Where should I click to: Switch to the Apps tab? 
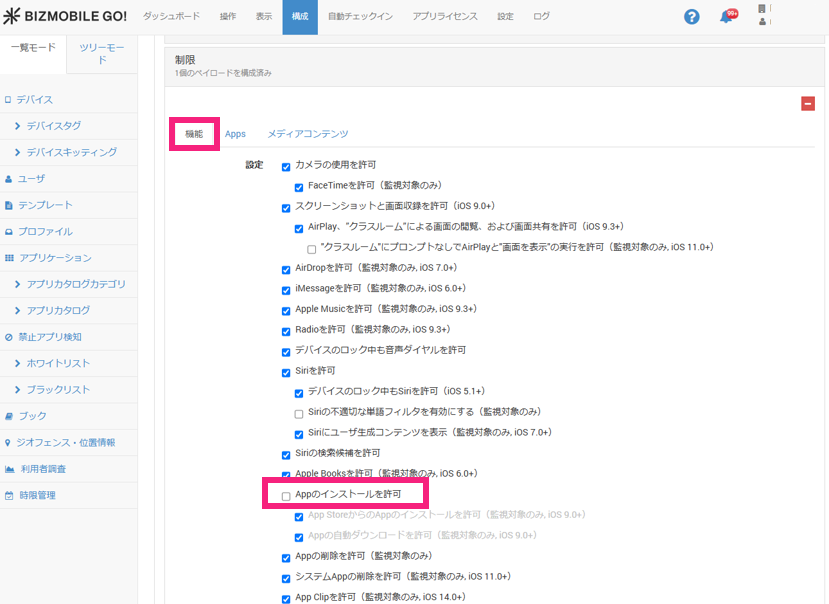[235, 134]
